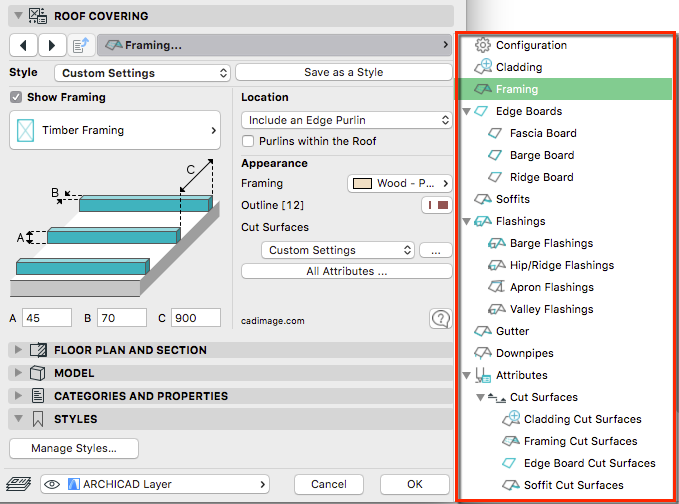Click the All Attributes button
679x504 pixels.
click(x=346, y=271)
